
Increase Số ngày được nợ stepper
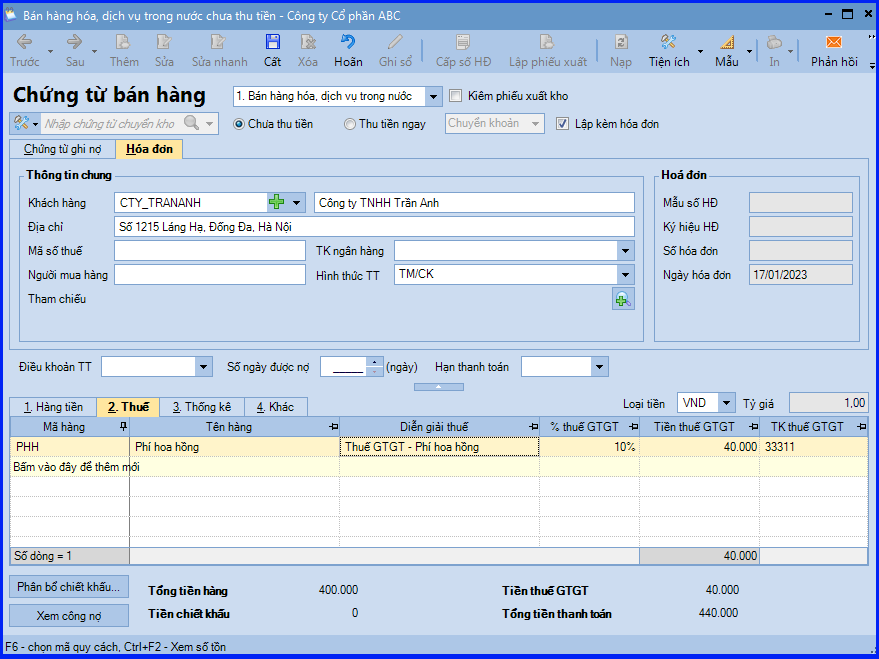pos(374,362)
